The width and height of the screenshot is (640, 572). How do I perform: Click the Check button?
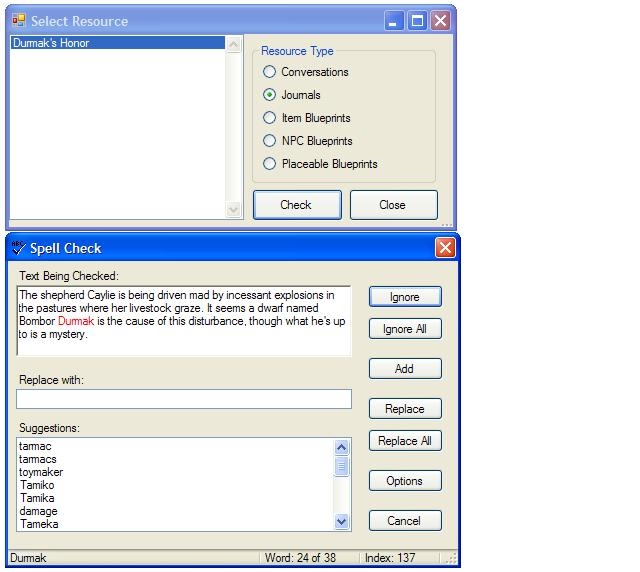(295, 205)
